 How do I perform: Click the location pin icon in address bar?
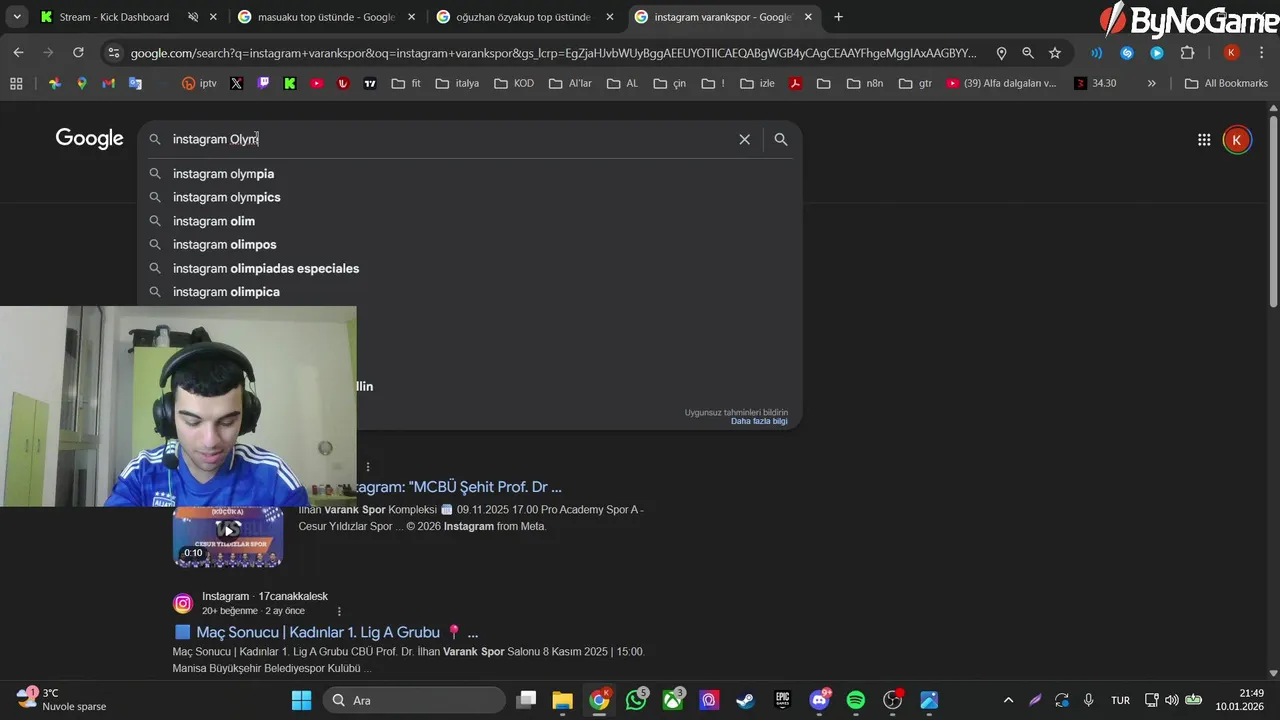[x=1001, y=53]
